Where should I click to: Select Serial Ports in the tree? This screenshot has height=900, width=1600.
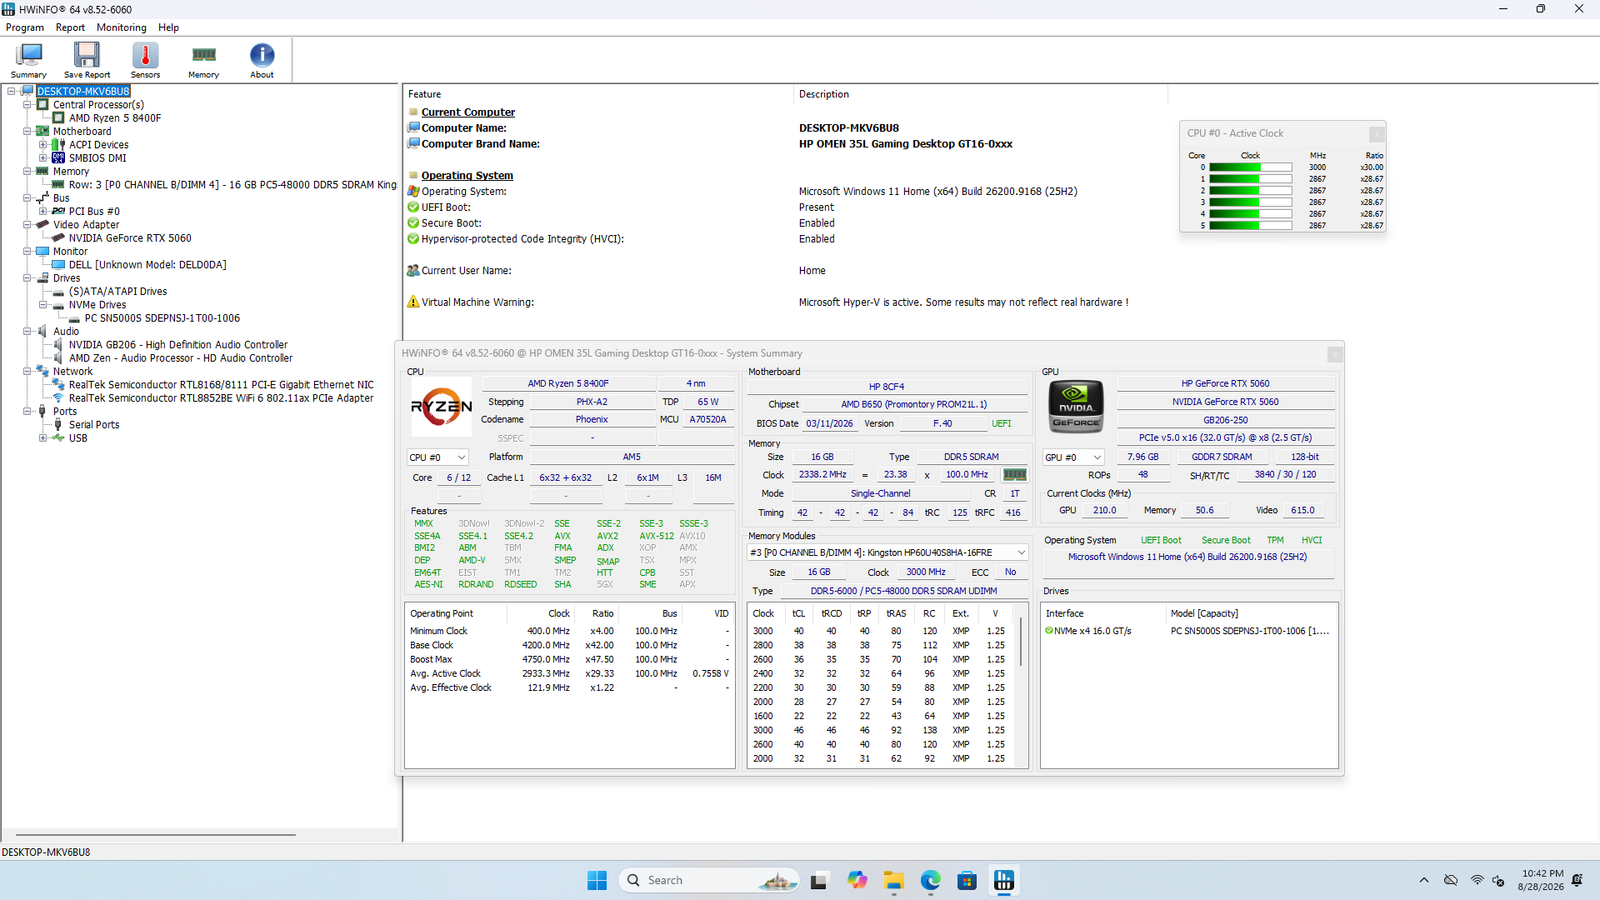click(x=94, y=425)
